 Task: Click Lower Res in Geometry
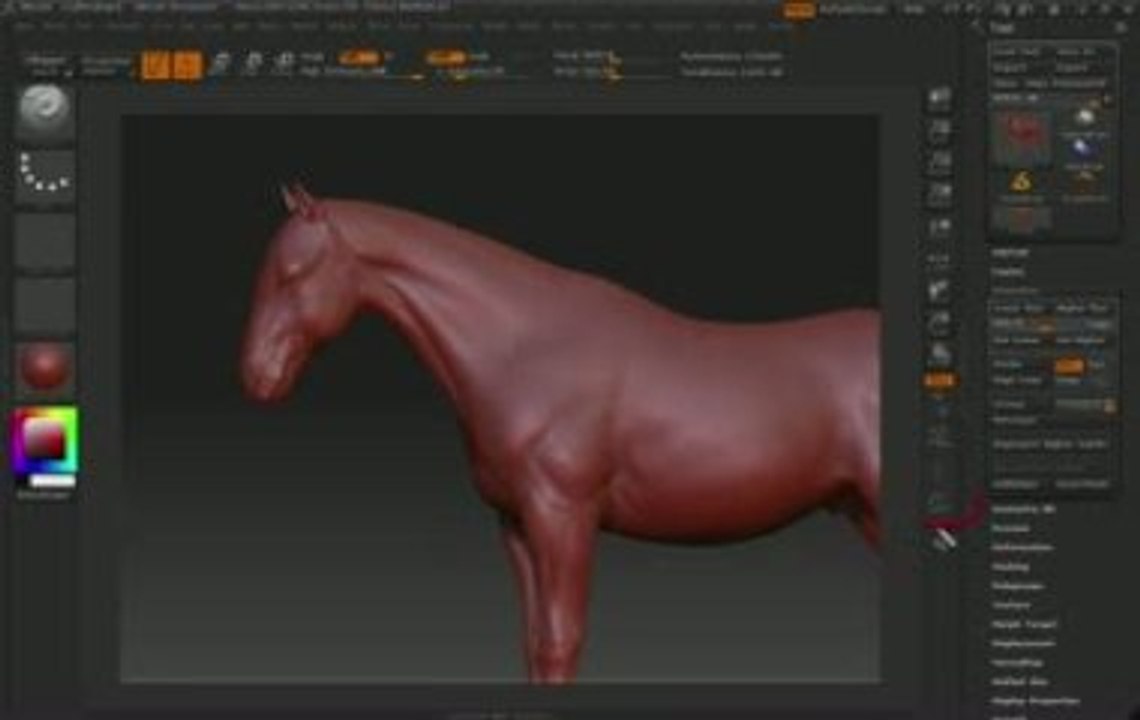(x=1018, y=309)
